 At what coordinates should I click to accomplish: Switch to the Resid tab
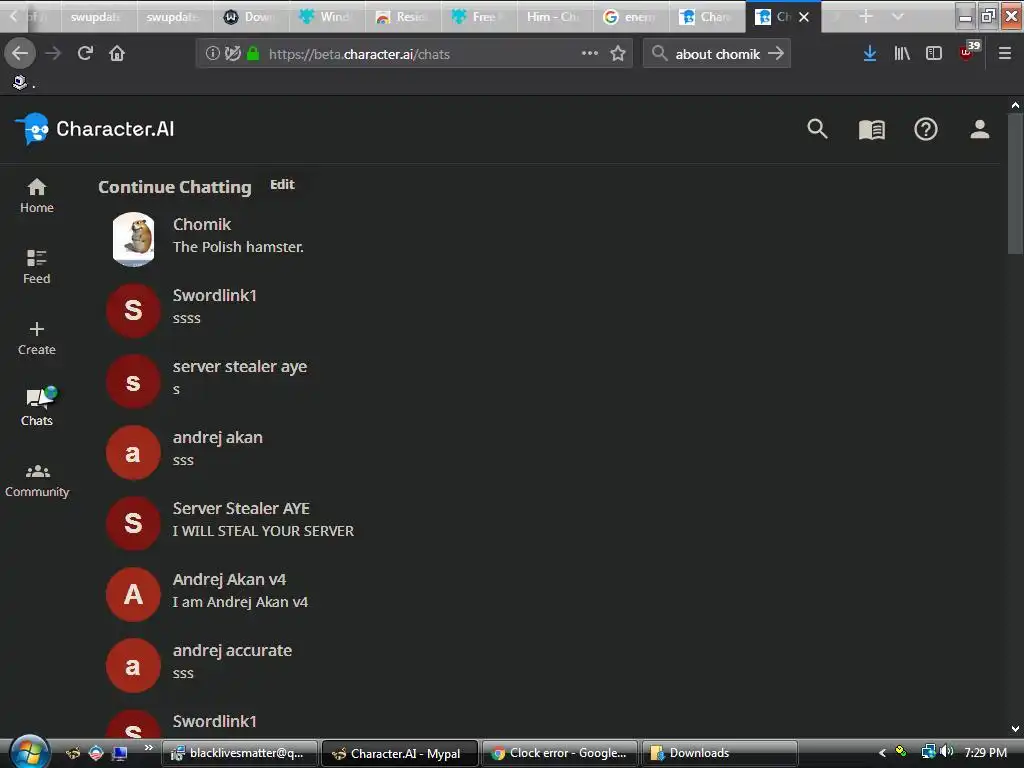coord(403,17)
